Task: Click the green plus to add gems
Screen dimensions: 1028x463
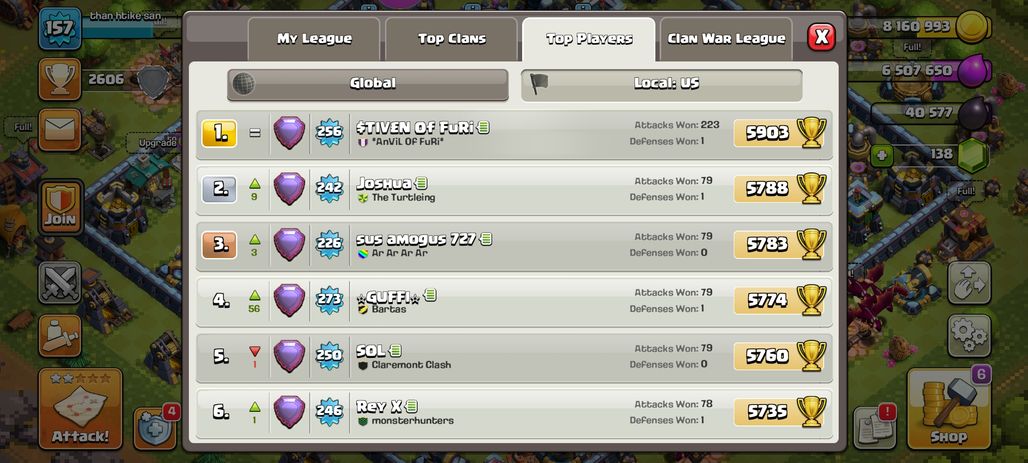Action: point(882,155)
